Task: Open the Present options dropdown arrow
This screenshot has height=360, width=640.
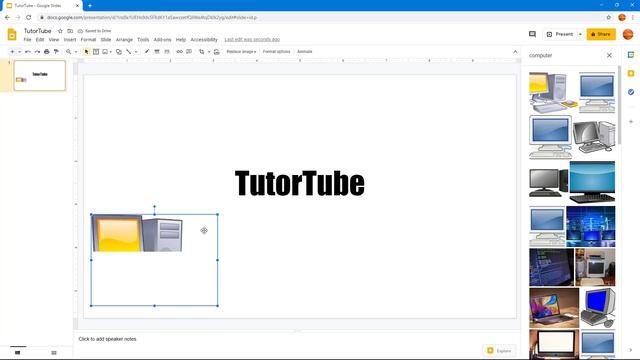Action: click(580, 34)
